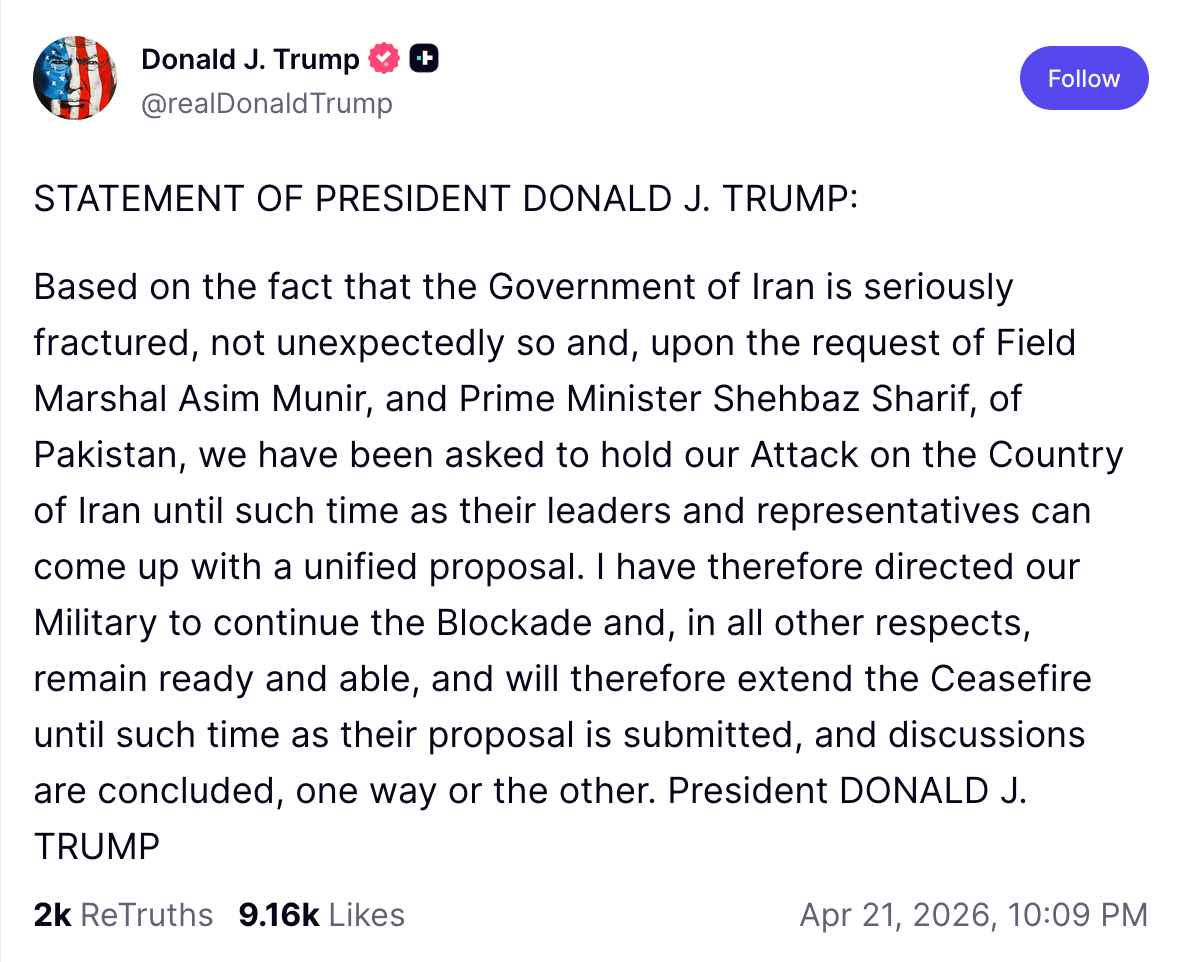Follow the realDonaldTrump account

click(x=1084, y=78)
